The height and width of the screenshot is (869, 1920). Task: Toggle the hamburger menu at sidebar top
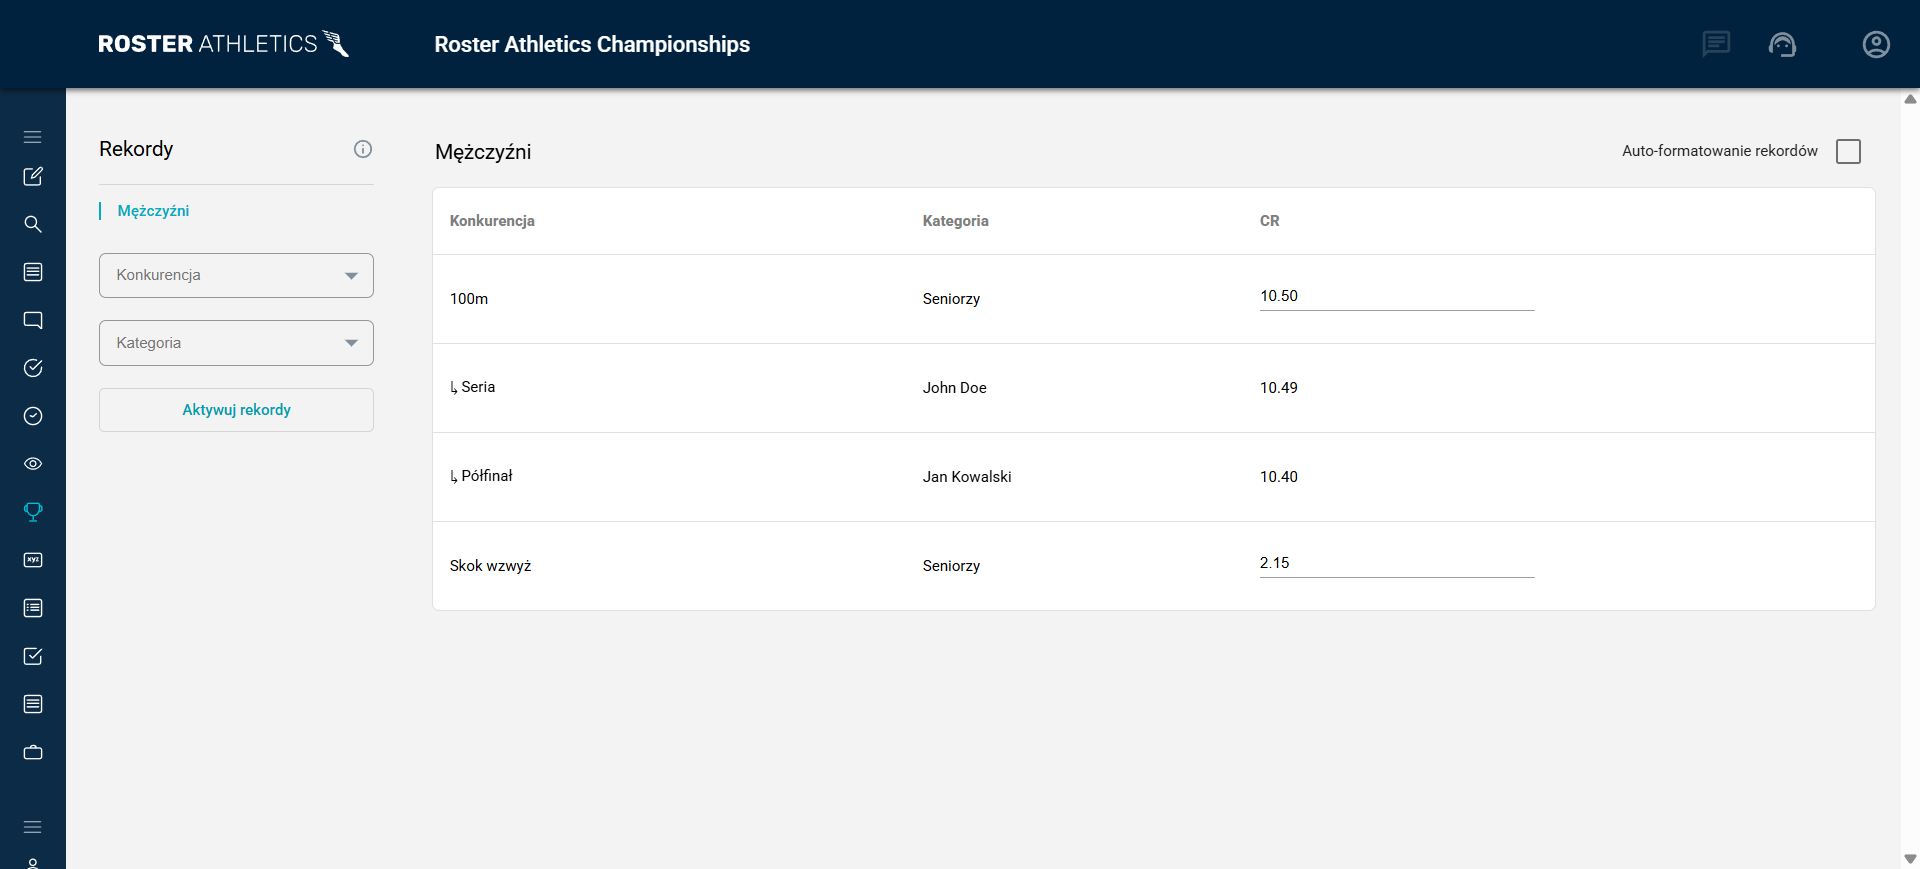click(x=33, y=137)
